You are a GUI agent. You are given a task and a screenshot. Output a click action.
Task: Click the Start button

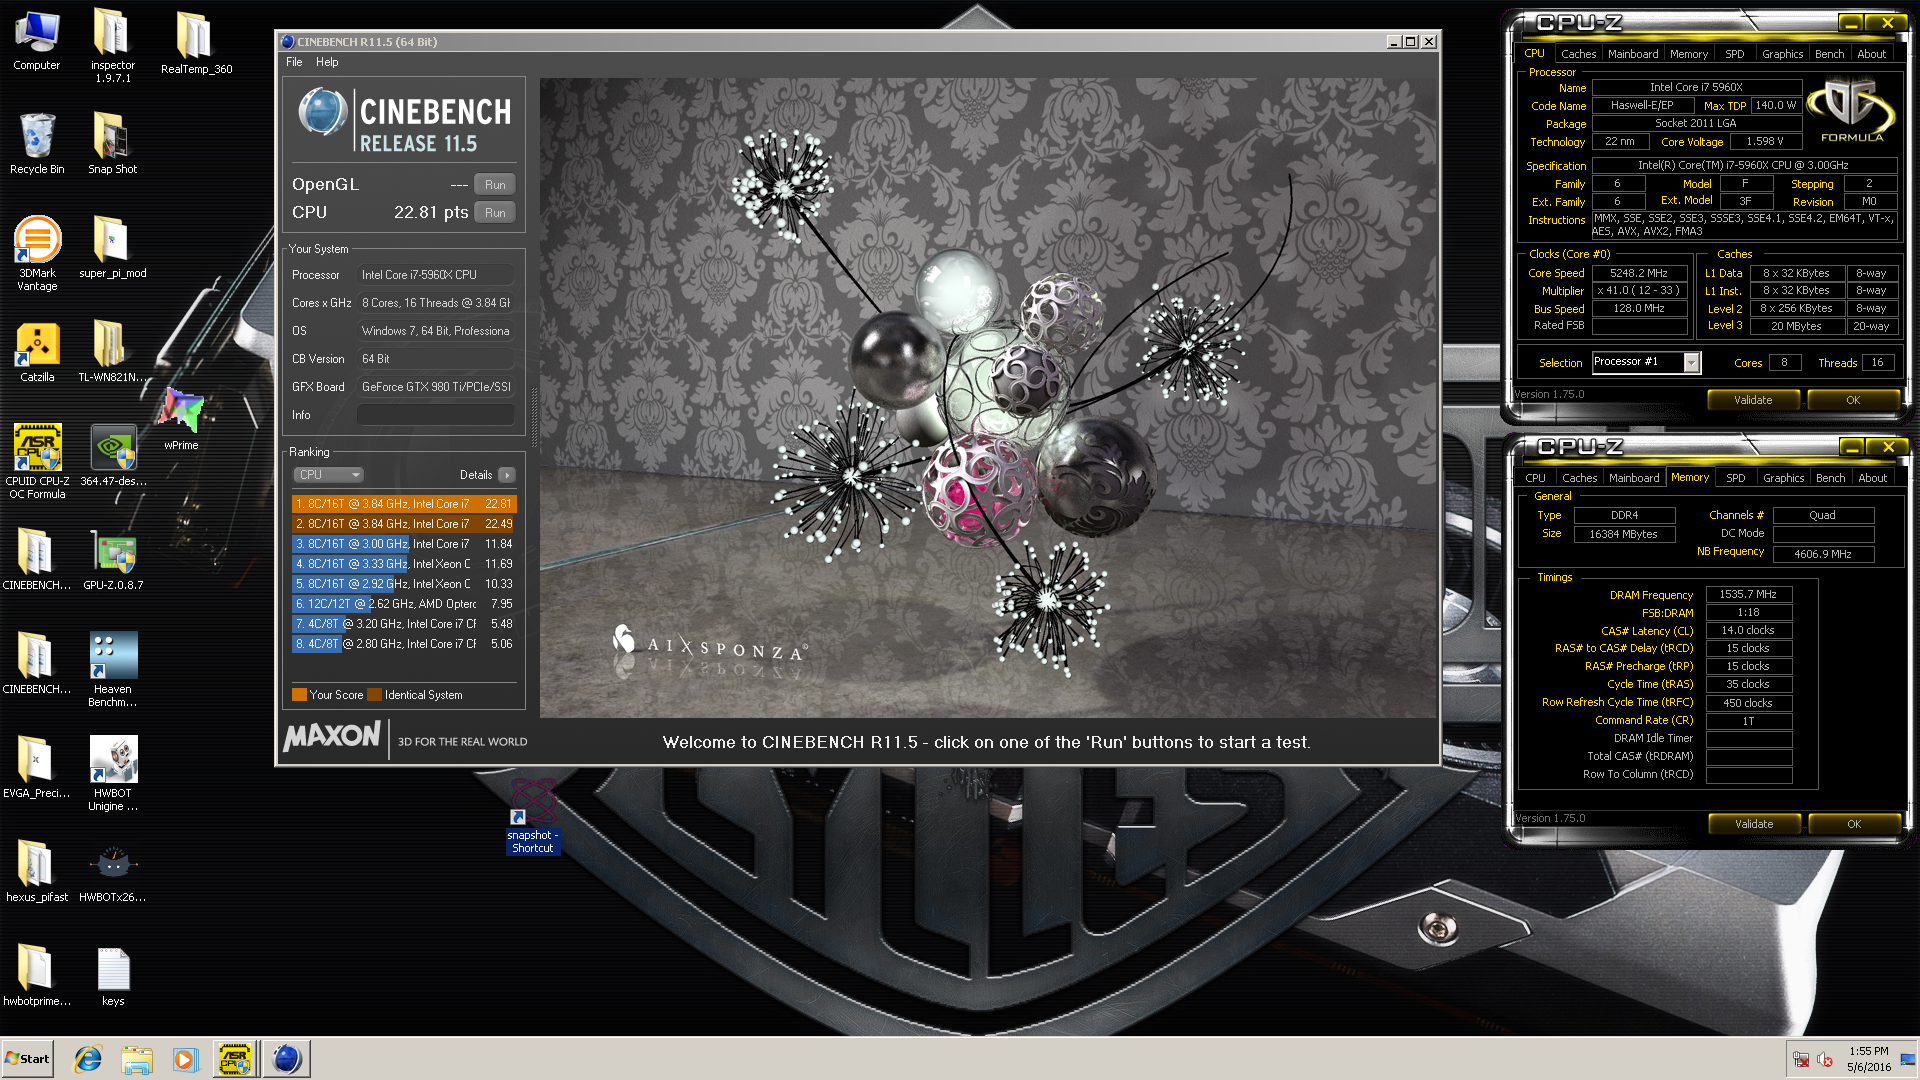[27, 1059]
